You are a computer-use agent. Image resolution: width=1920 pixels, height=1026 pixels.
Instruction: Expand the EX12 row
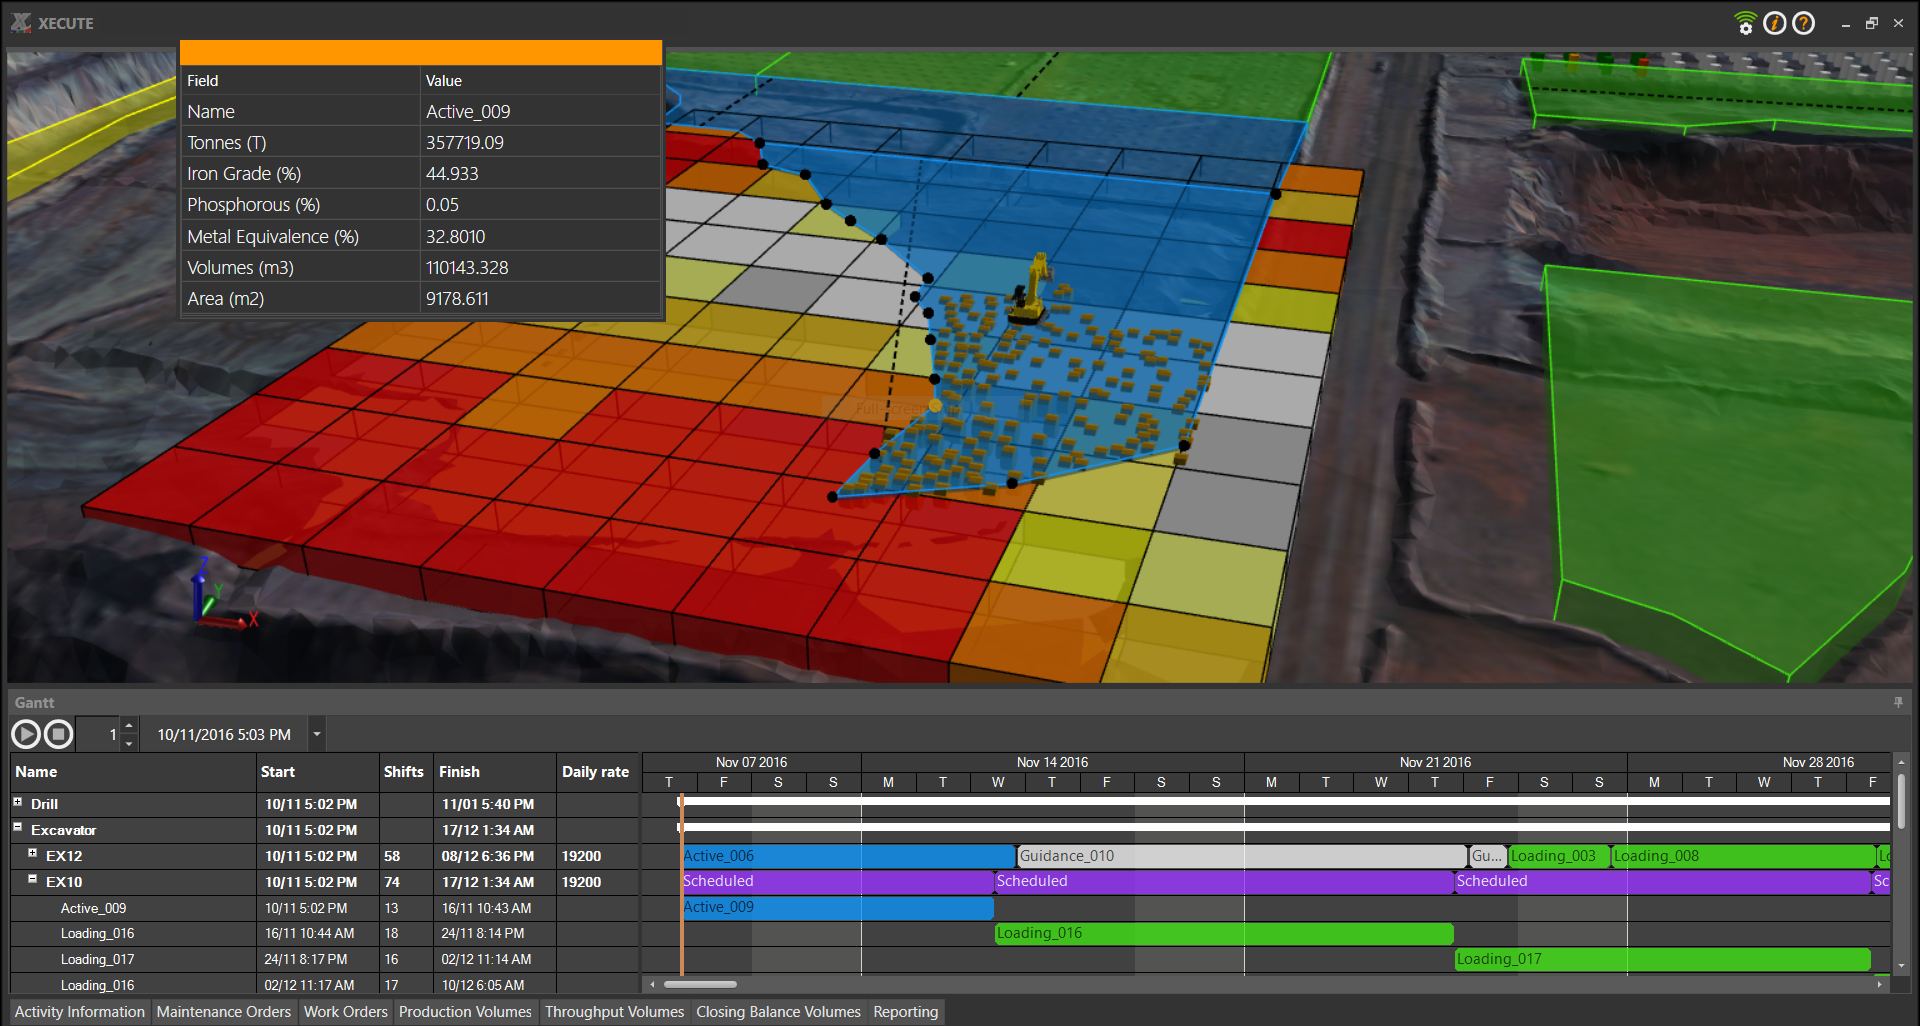pyautogui.click(x=32, y=854)
